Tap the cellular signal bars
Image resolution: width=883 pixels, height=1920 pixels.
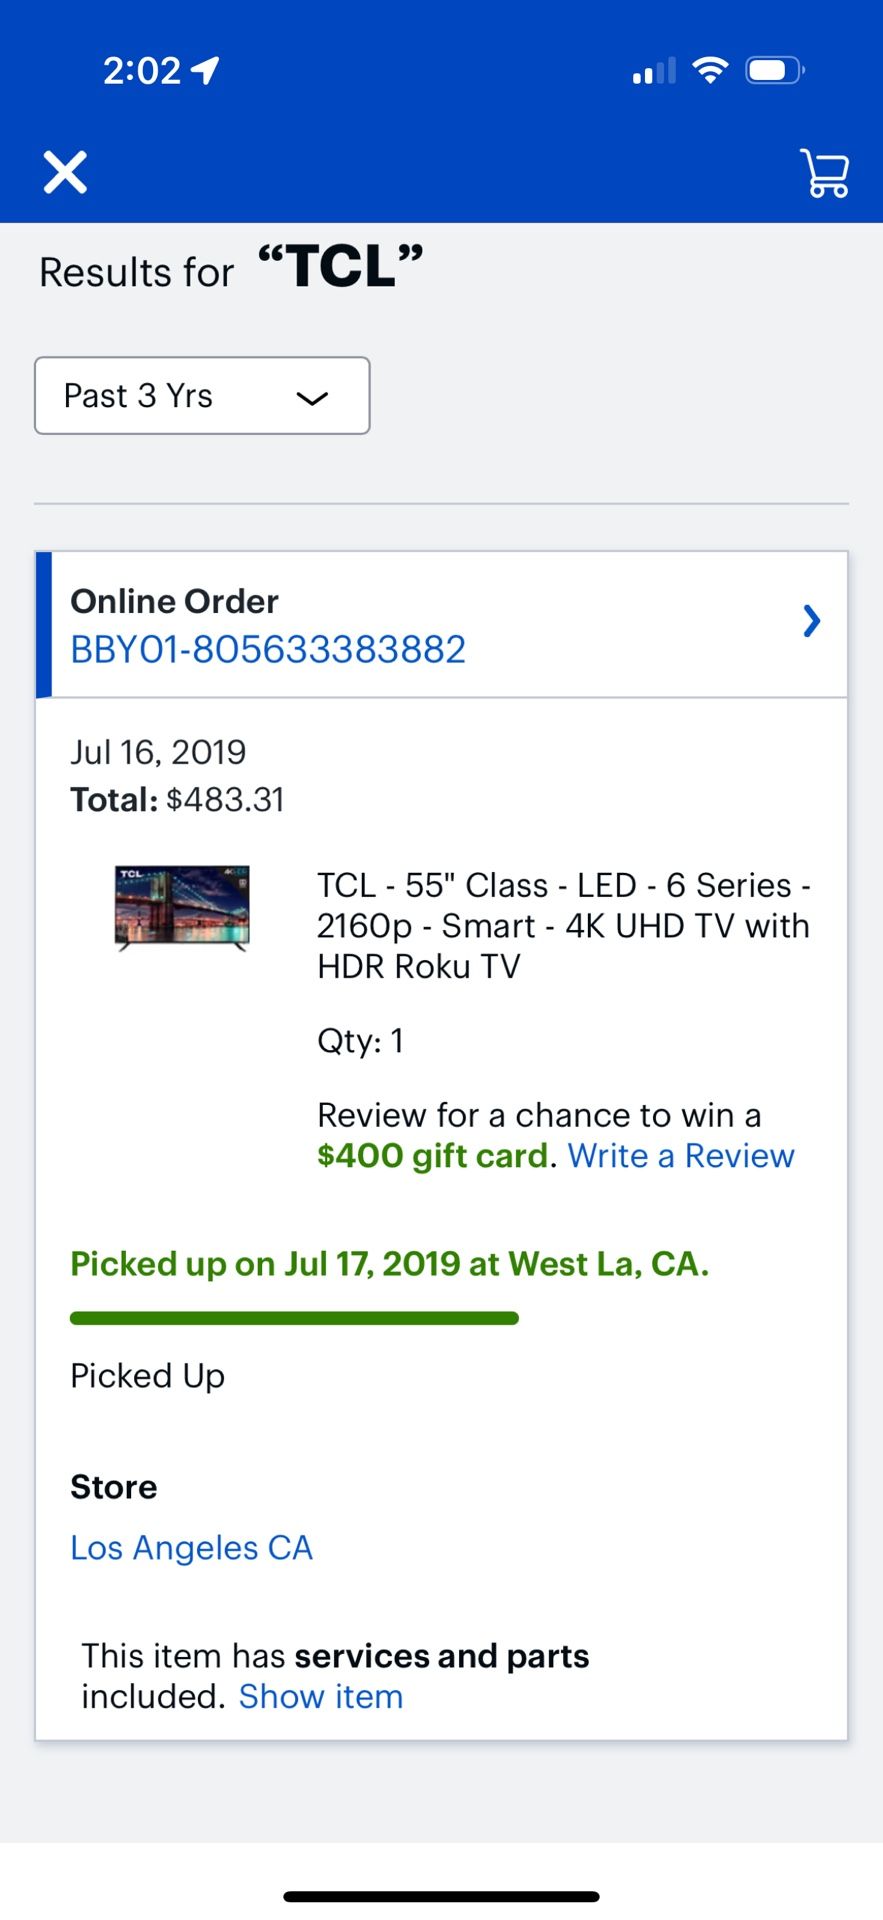(654, 72)
